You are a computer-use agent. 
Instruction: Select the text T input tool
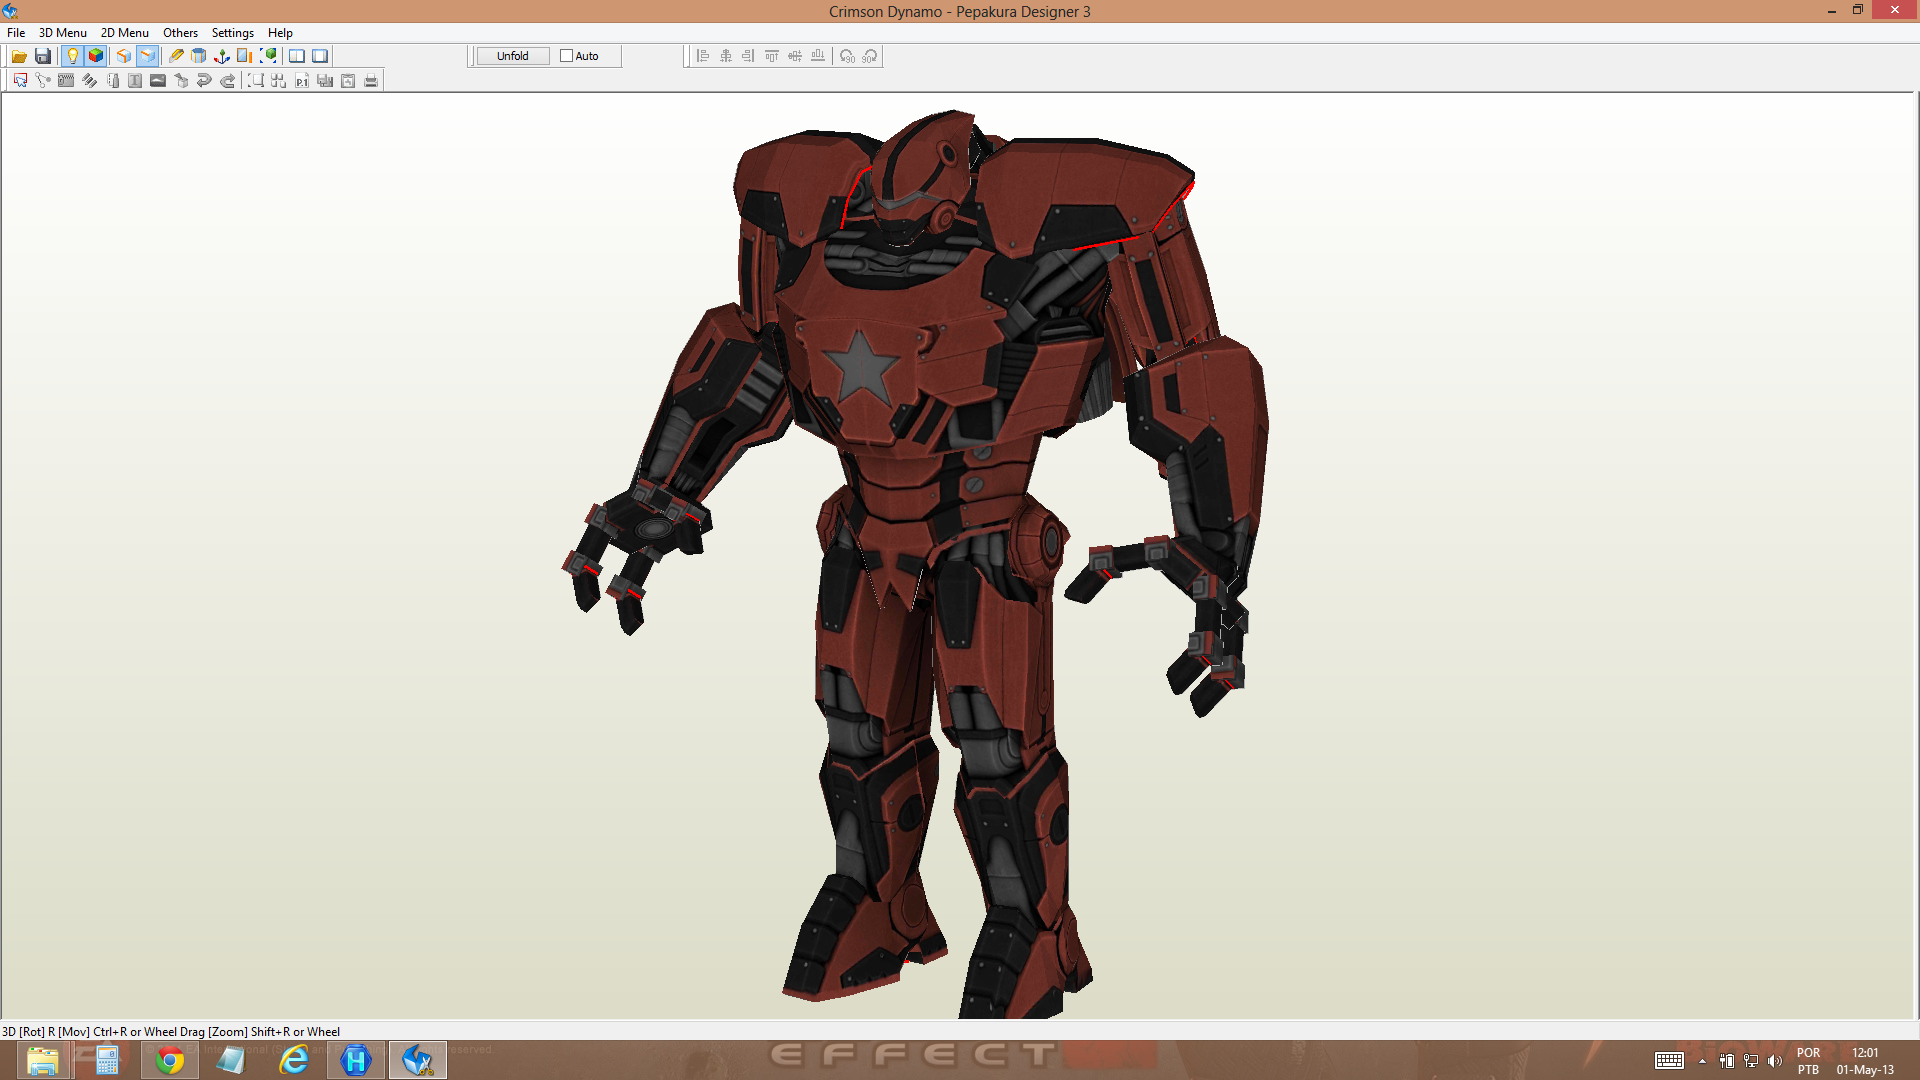click(x=135, y=81)
